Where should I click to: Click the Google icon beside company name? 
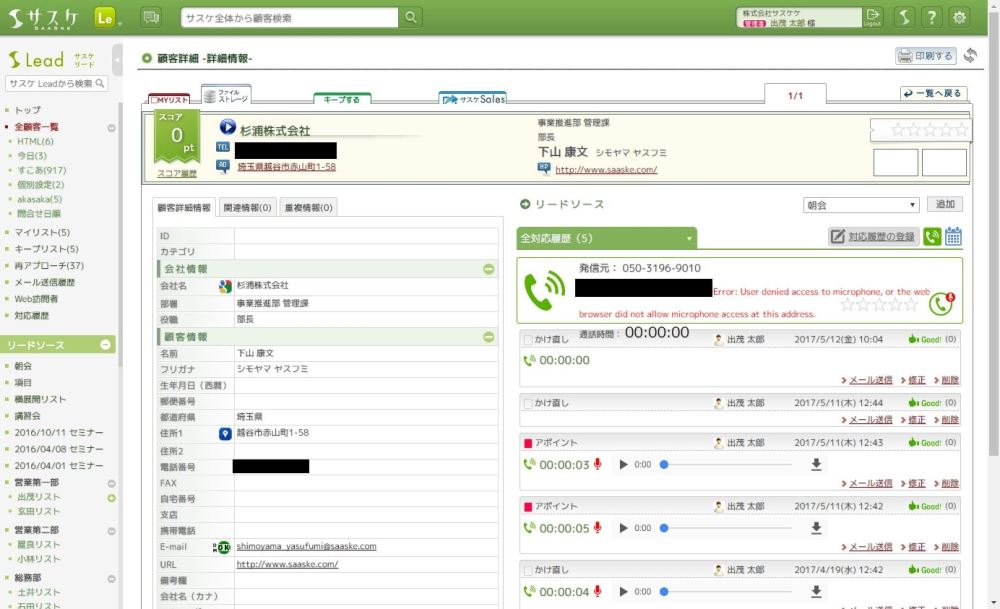[x=226, y=286]
